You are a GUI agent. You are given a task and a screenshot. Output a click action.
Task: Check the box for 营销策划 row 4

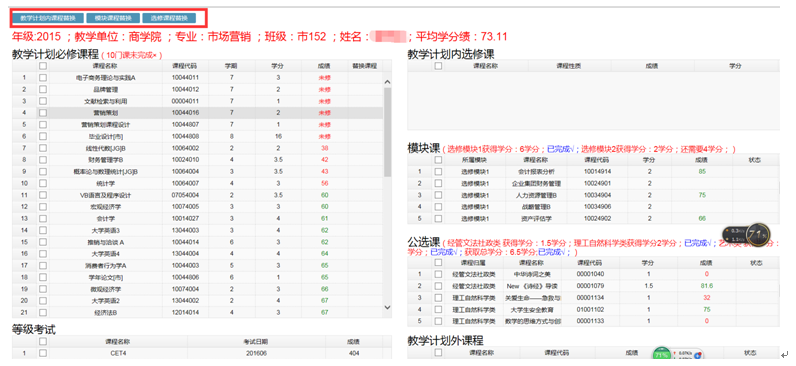(x=43, y=113)
